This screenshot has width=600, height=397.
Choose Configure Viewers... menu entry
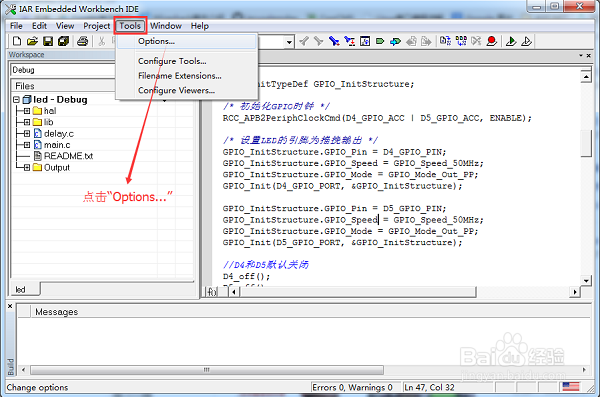(187, 90)
